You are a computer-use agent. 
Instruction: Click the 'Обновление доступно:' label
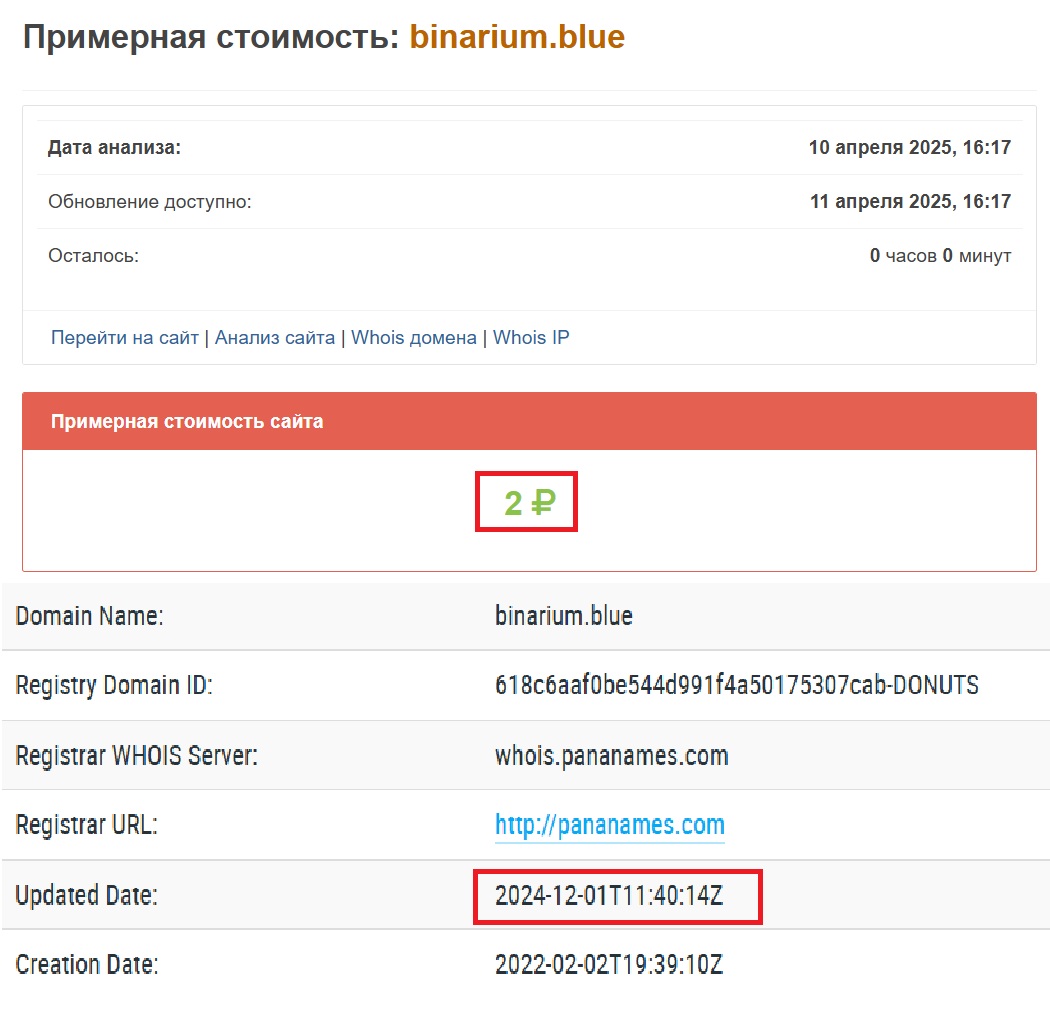click(150, 202)
